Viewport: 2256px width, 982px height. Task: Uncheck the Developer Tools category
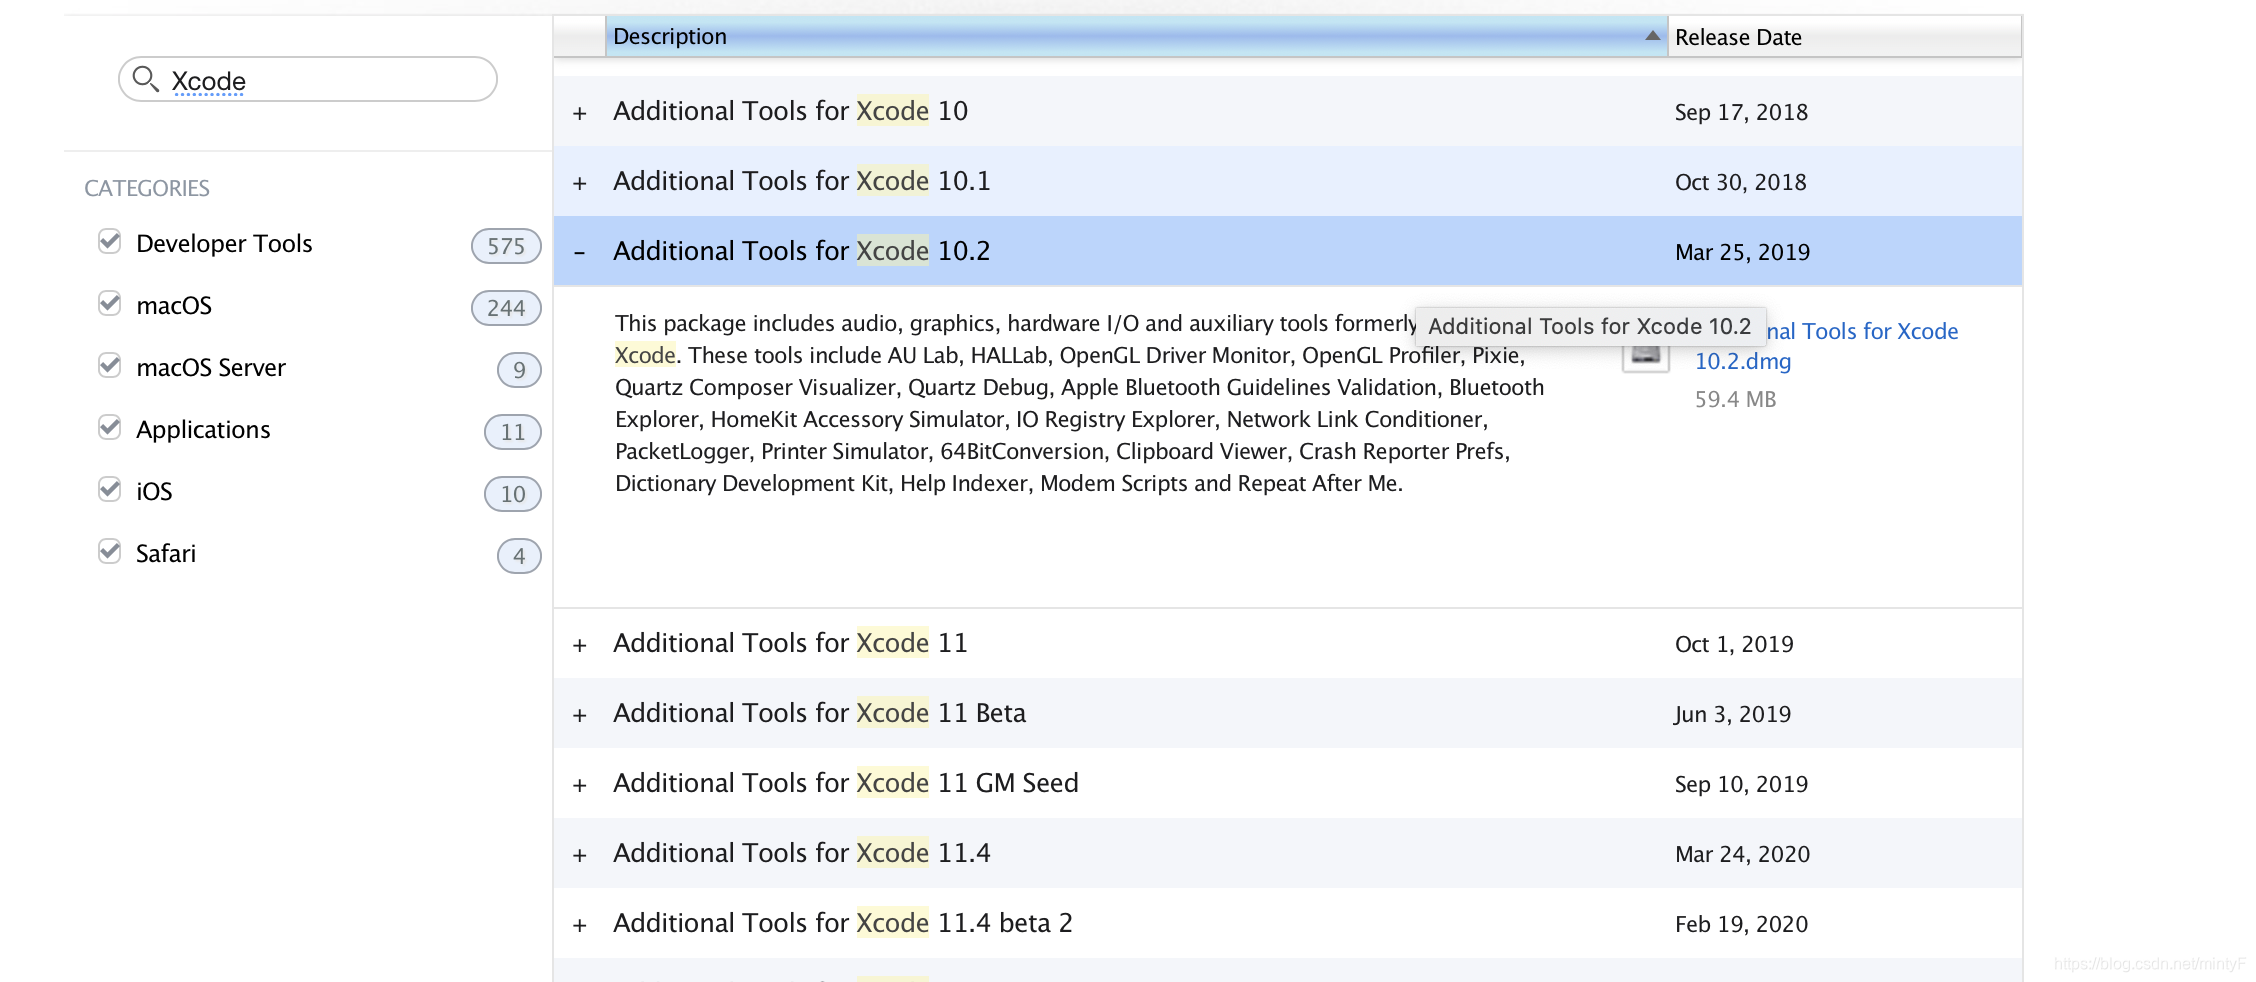tap(110, 242)
